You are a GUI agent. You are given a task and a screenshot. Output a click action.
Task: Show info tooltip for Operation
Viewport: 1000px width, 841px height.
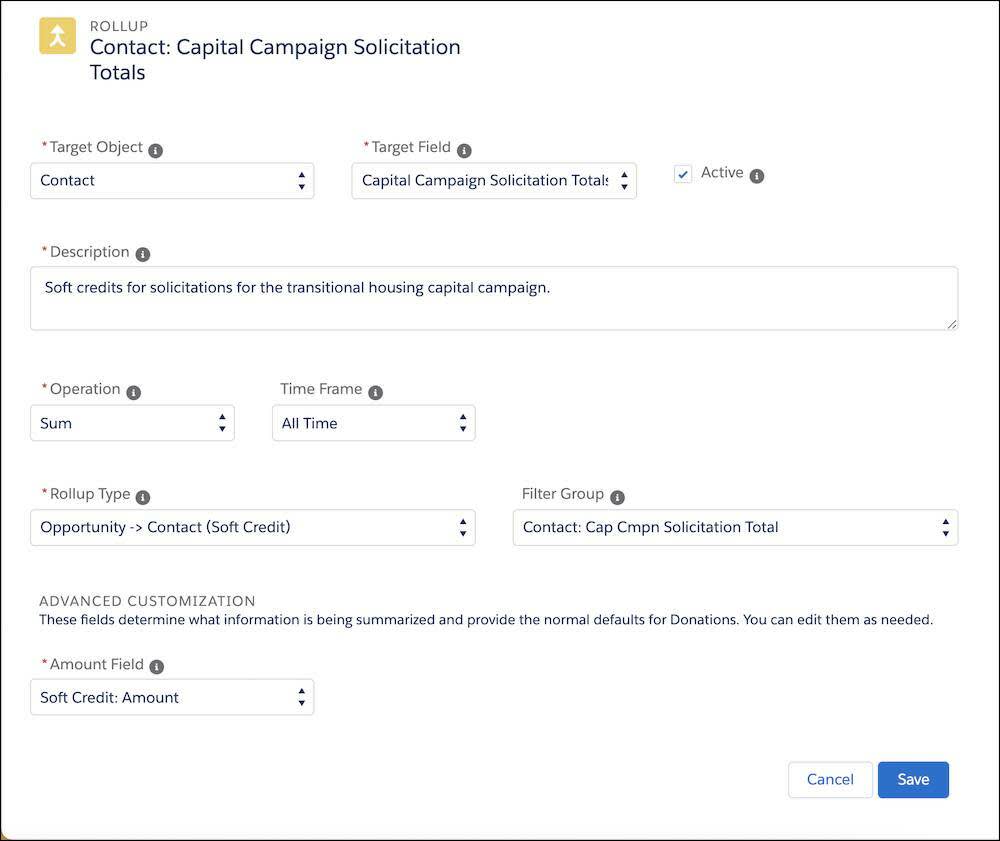(x=133, y=393)
